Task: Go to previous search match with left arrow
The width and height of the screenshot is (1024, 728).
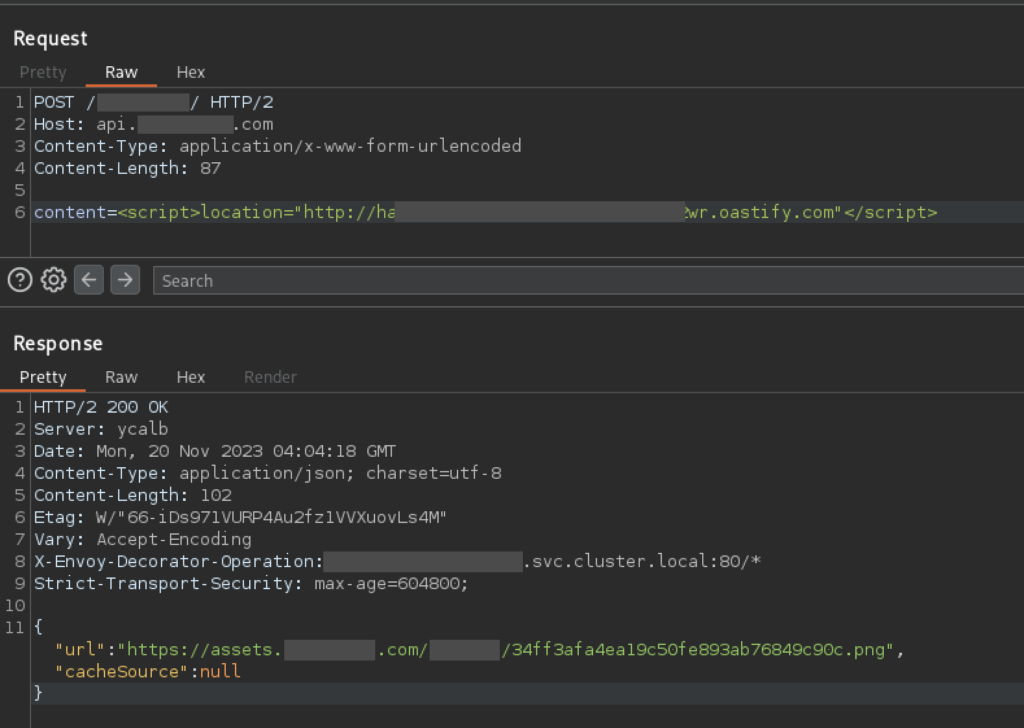Action: tap(89, 280)
